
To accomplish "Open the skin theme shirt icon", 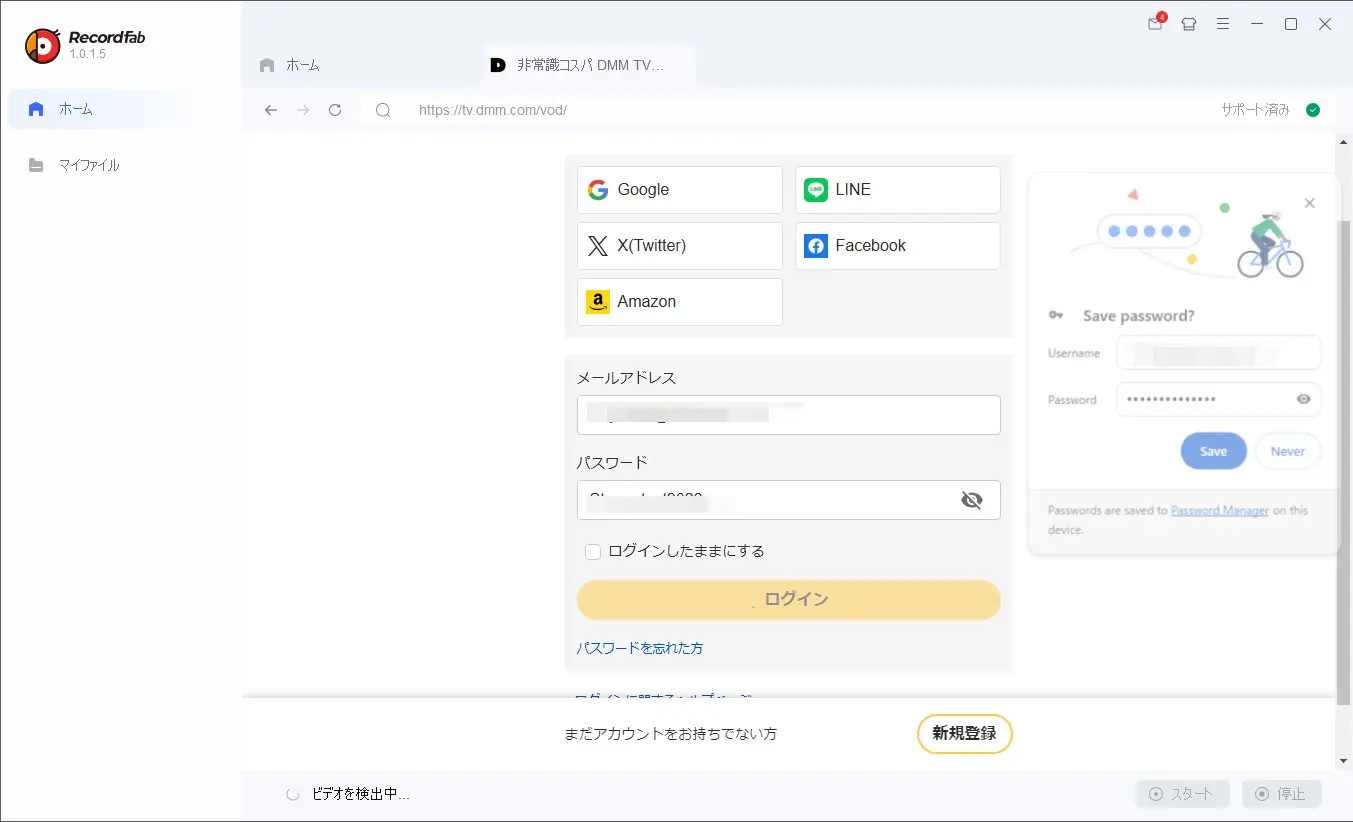I will 1188,24.
